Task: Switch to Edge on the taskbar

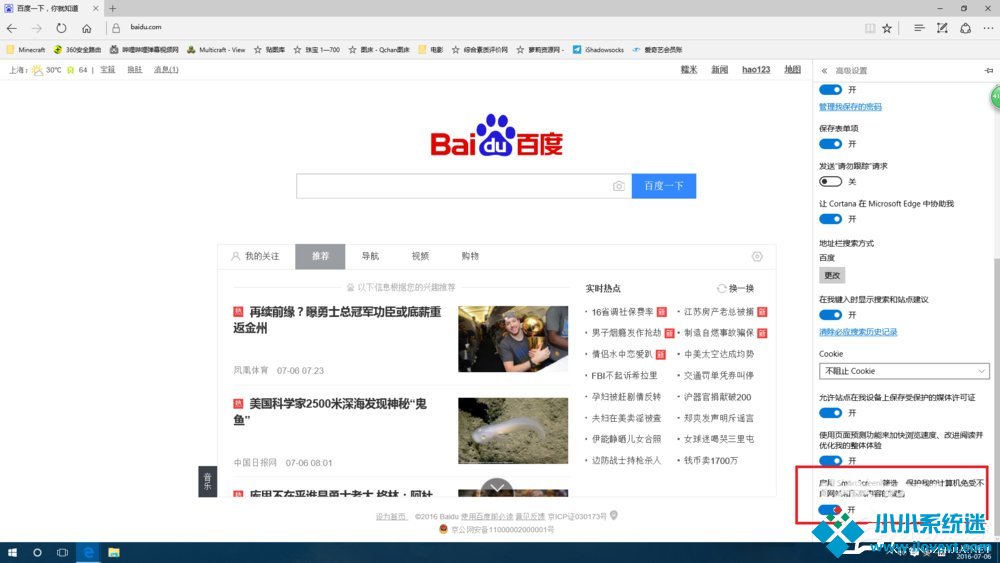Action: (89, 552)
